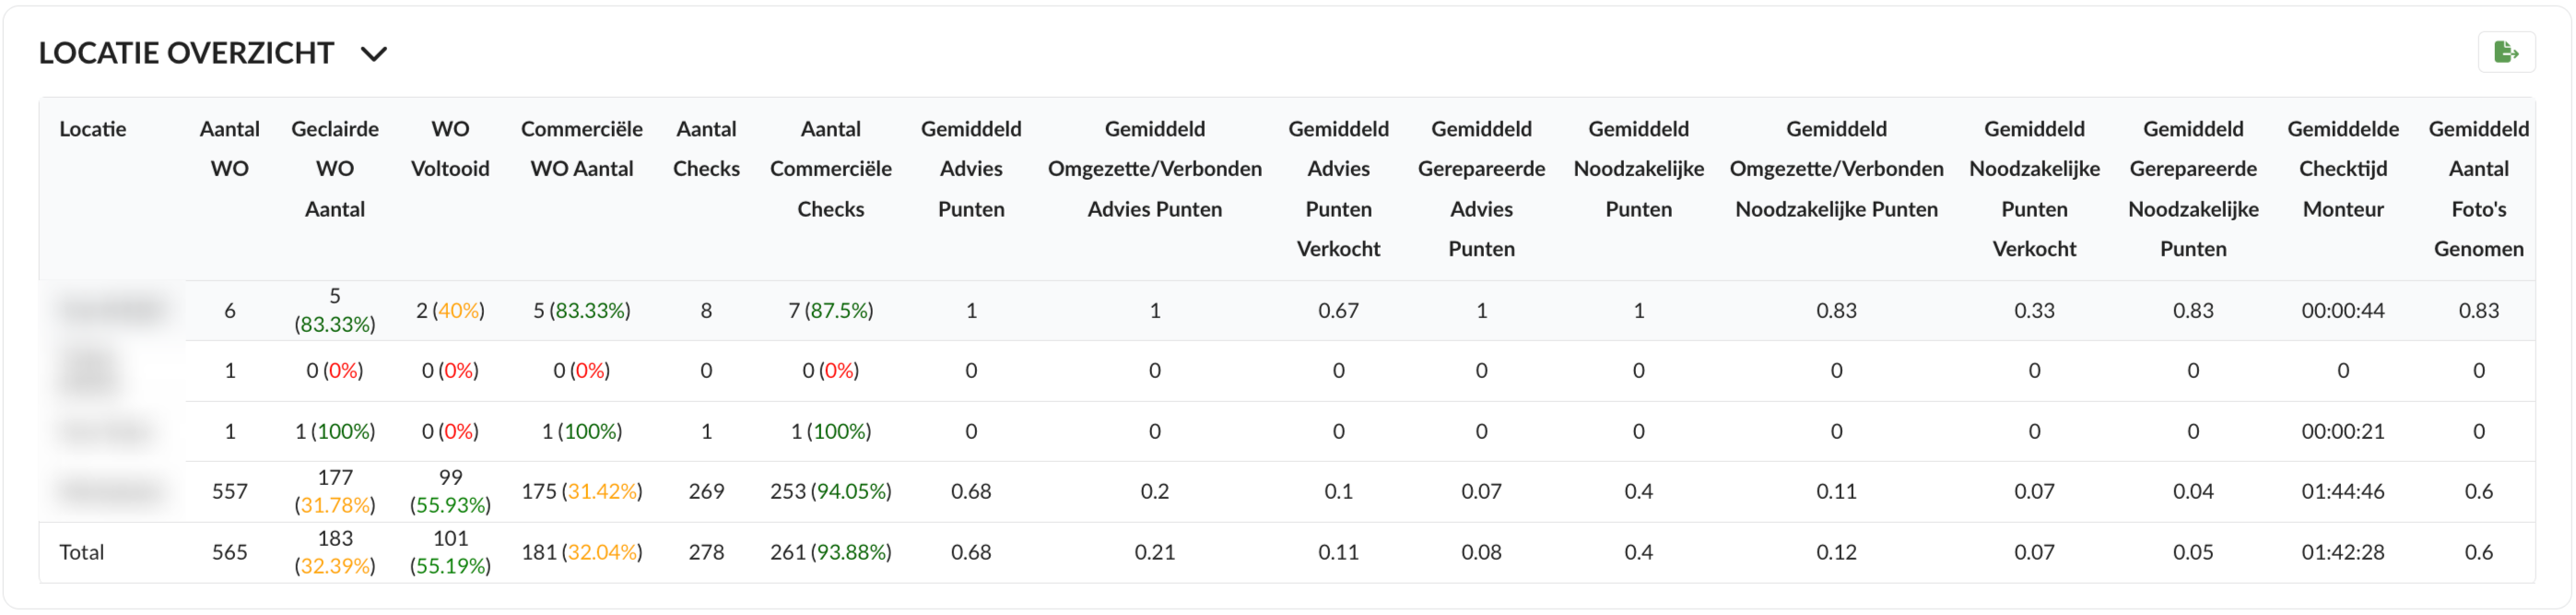Screen dimensions: 2576x615
Task: Click the green export icon button
Action: click(2505, 52)
